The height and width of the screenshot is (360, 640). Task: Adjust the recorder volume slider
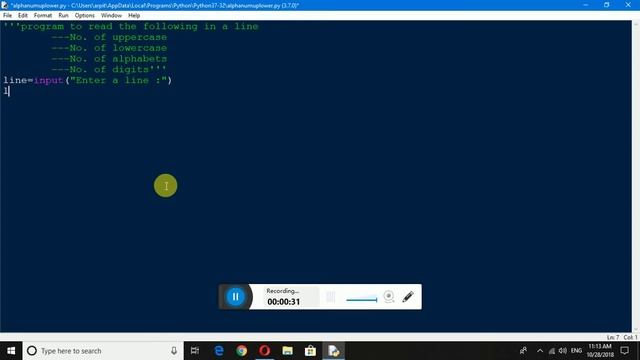362,300
